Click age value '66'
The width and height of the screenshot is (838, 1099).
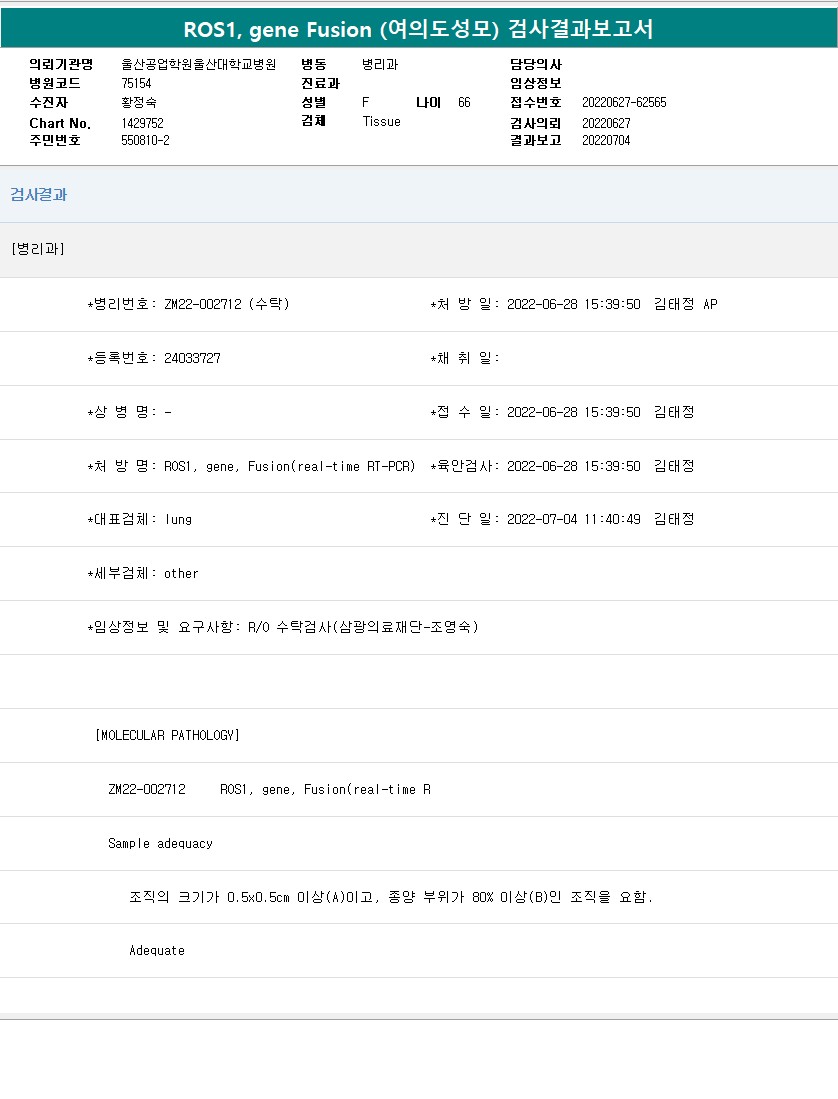coord(464,102)
